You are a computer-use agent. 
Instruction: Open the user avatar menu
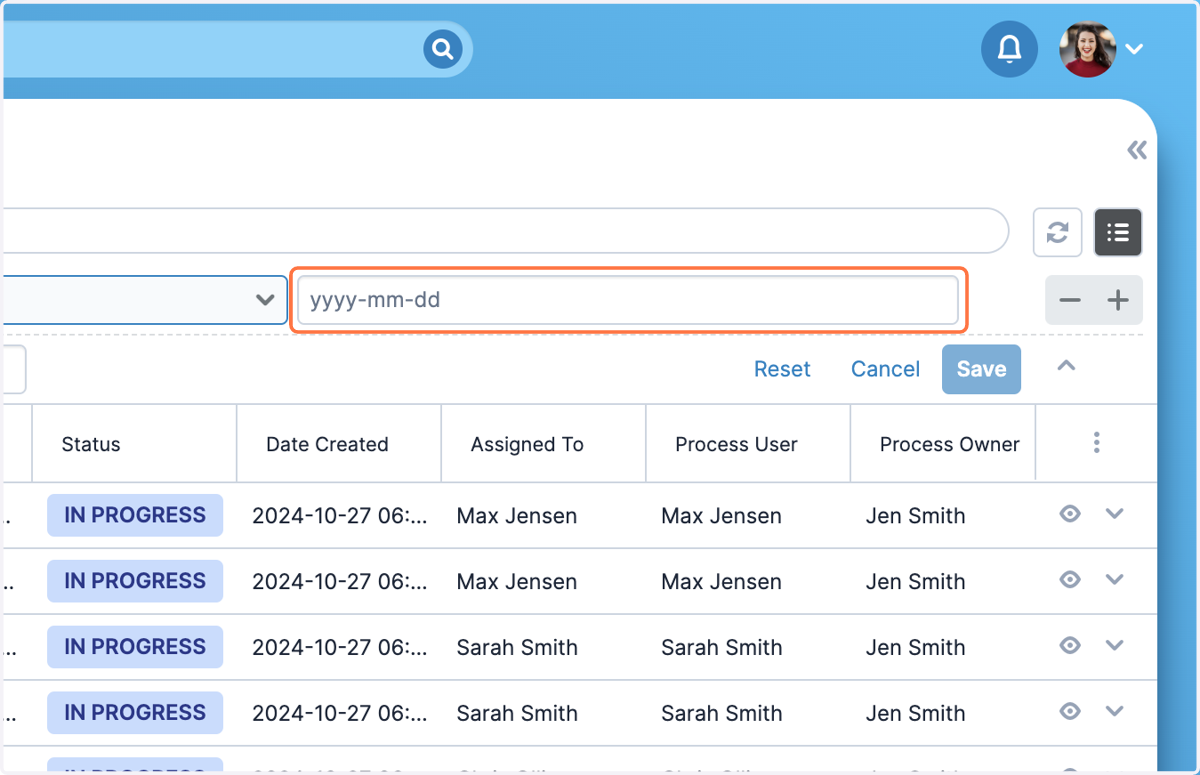[x=1087, y=49]
